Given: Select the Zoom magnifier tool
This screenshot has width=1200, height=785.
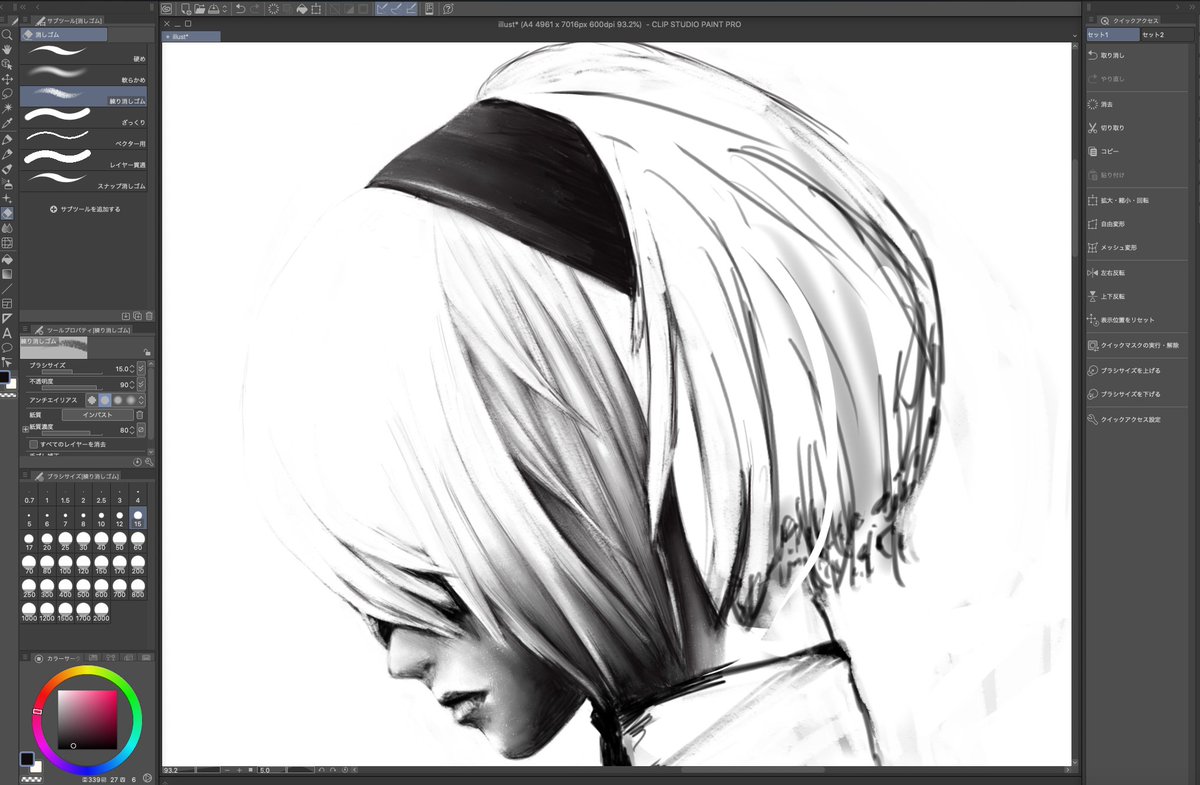Looking at the screenshot, I should click(7, 34).
